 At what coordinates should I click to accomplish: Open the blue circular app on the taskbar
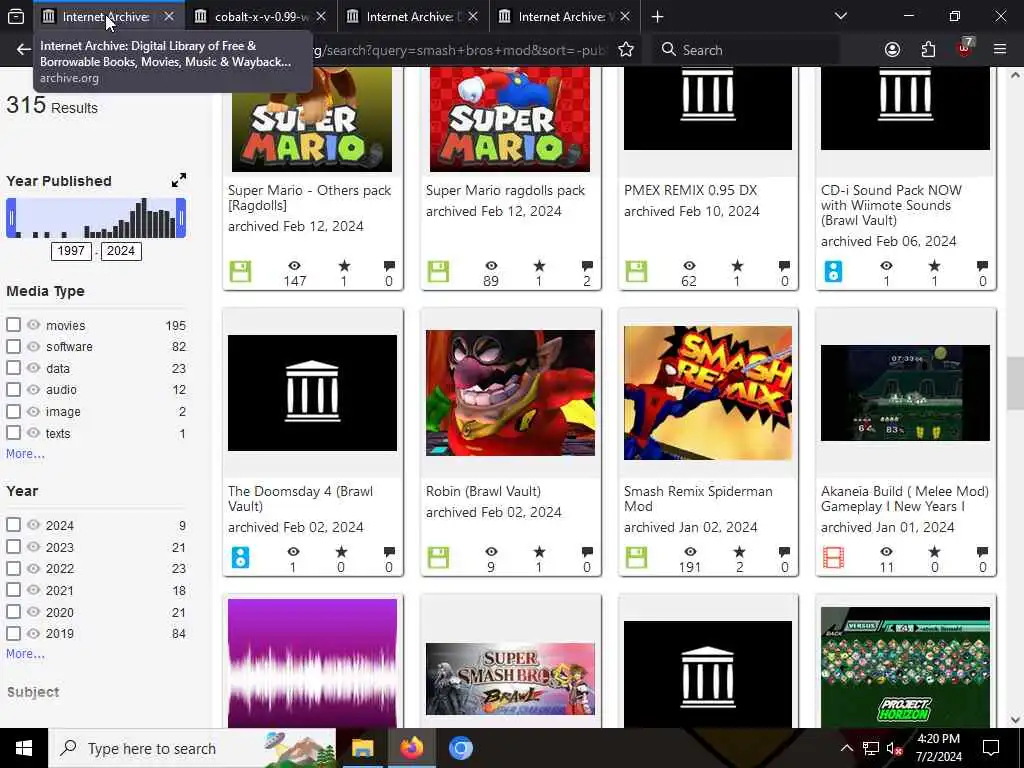point(460,748)
